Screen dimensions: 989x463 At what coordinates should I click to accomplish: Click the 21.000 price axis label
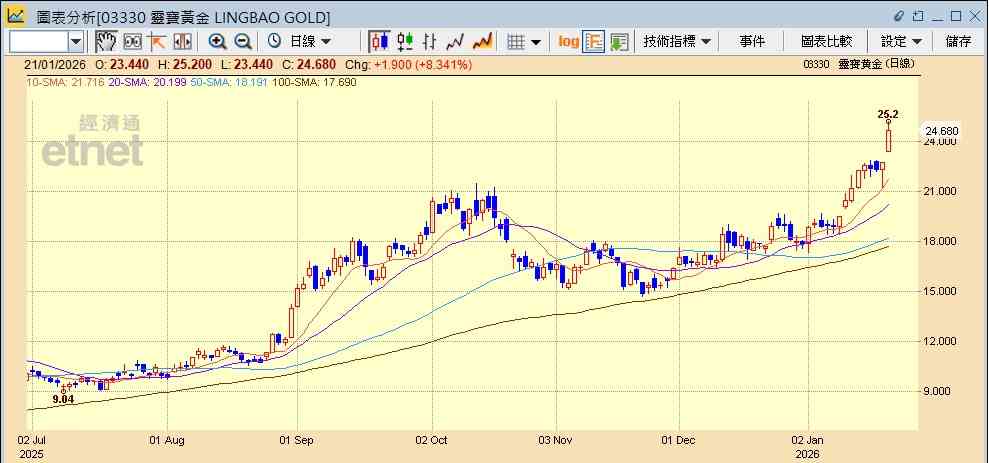point(939,191)
